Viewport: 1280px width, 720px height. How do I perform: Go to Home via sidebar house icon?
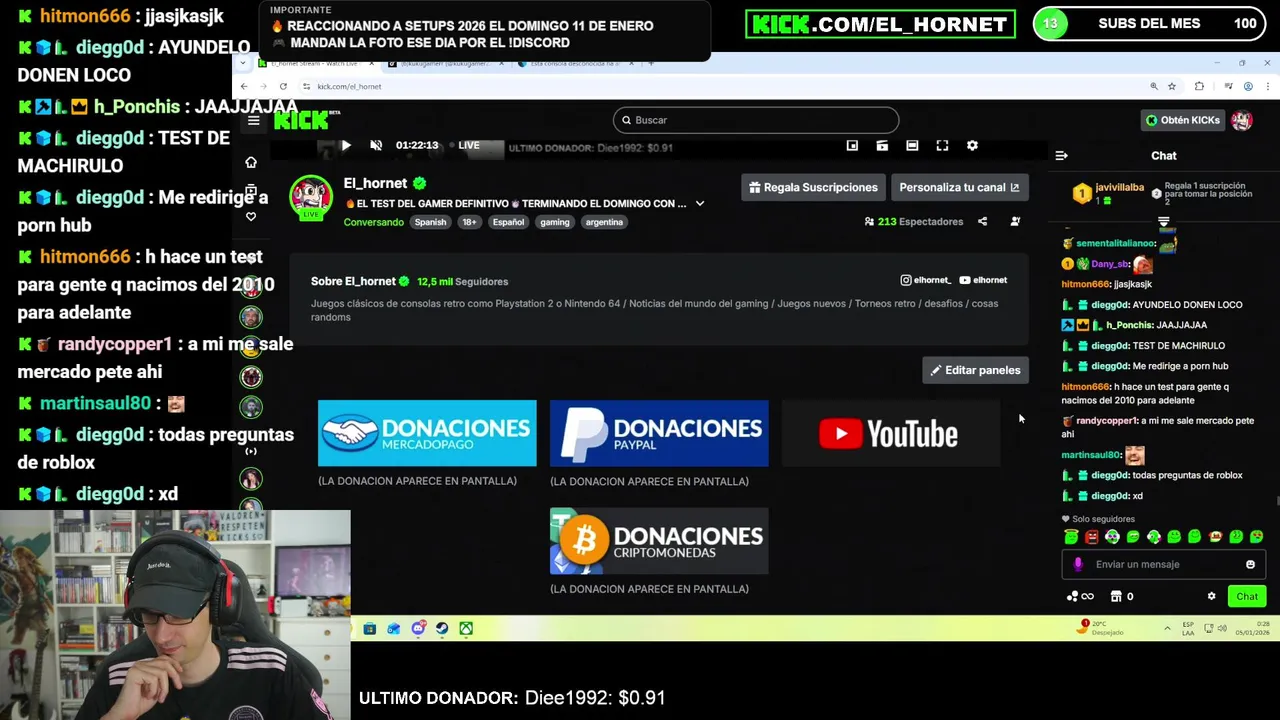(251, 162)
